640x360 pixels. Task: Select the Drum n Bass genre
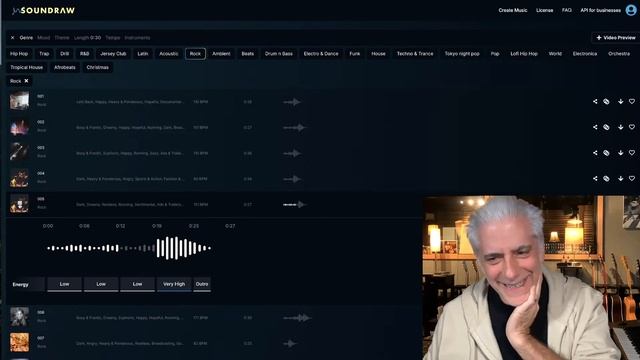278,53
